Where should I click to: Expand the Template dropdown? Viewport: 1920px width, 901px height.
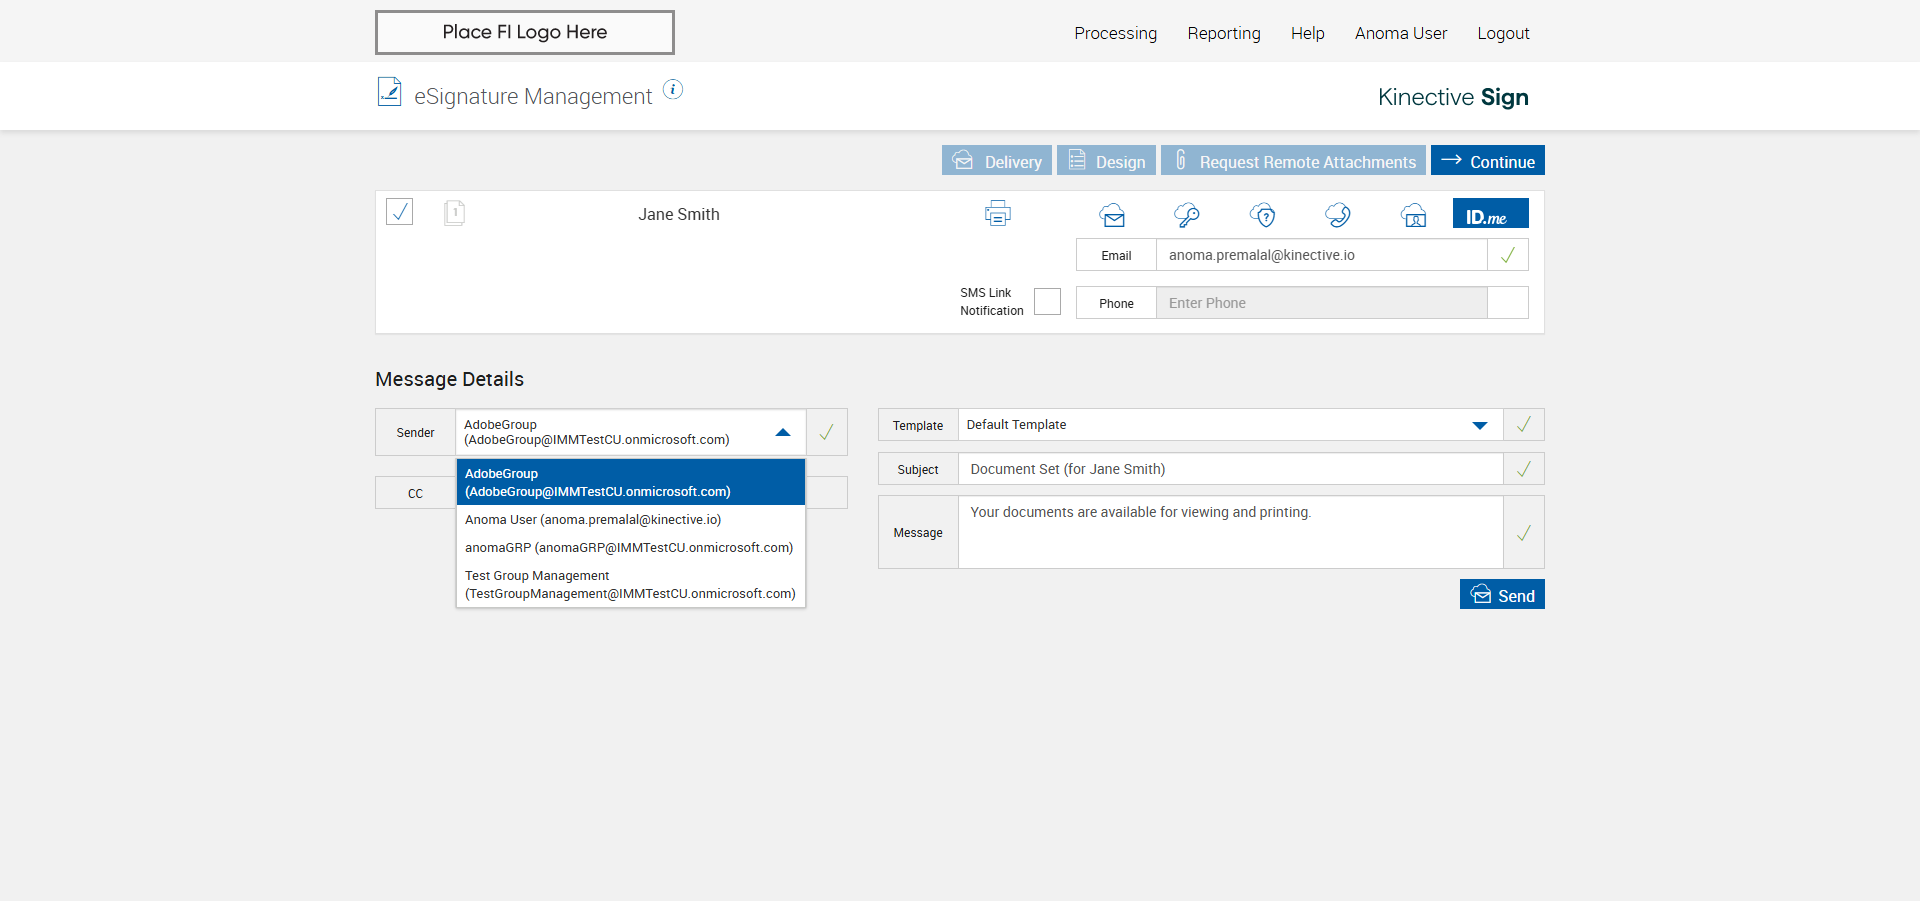tap(1480, 425)
